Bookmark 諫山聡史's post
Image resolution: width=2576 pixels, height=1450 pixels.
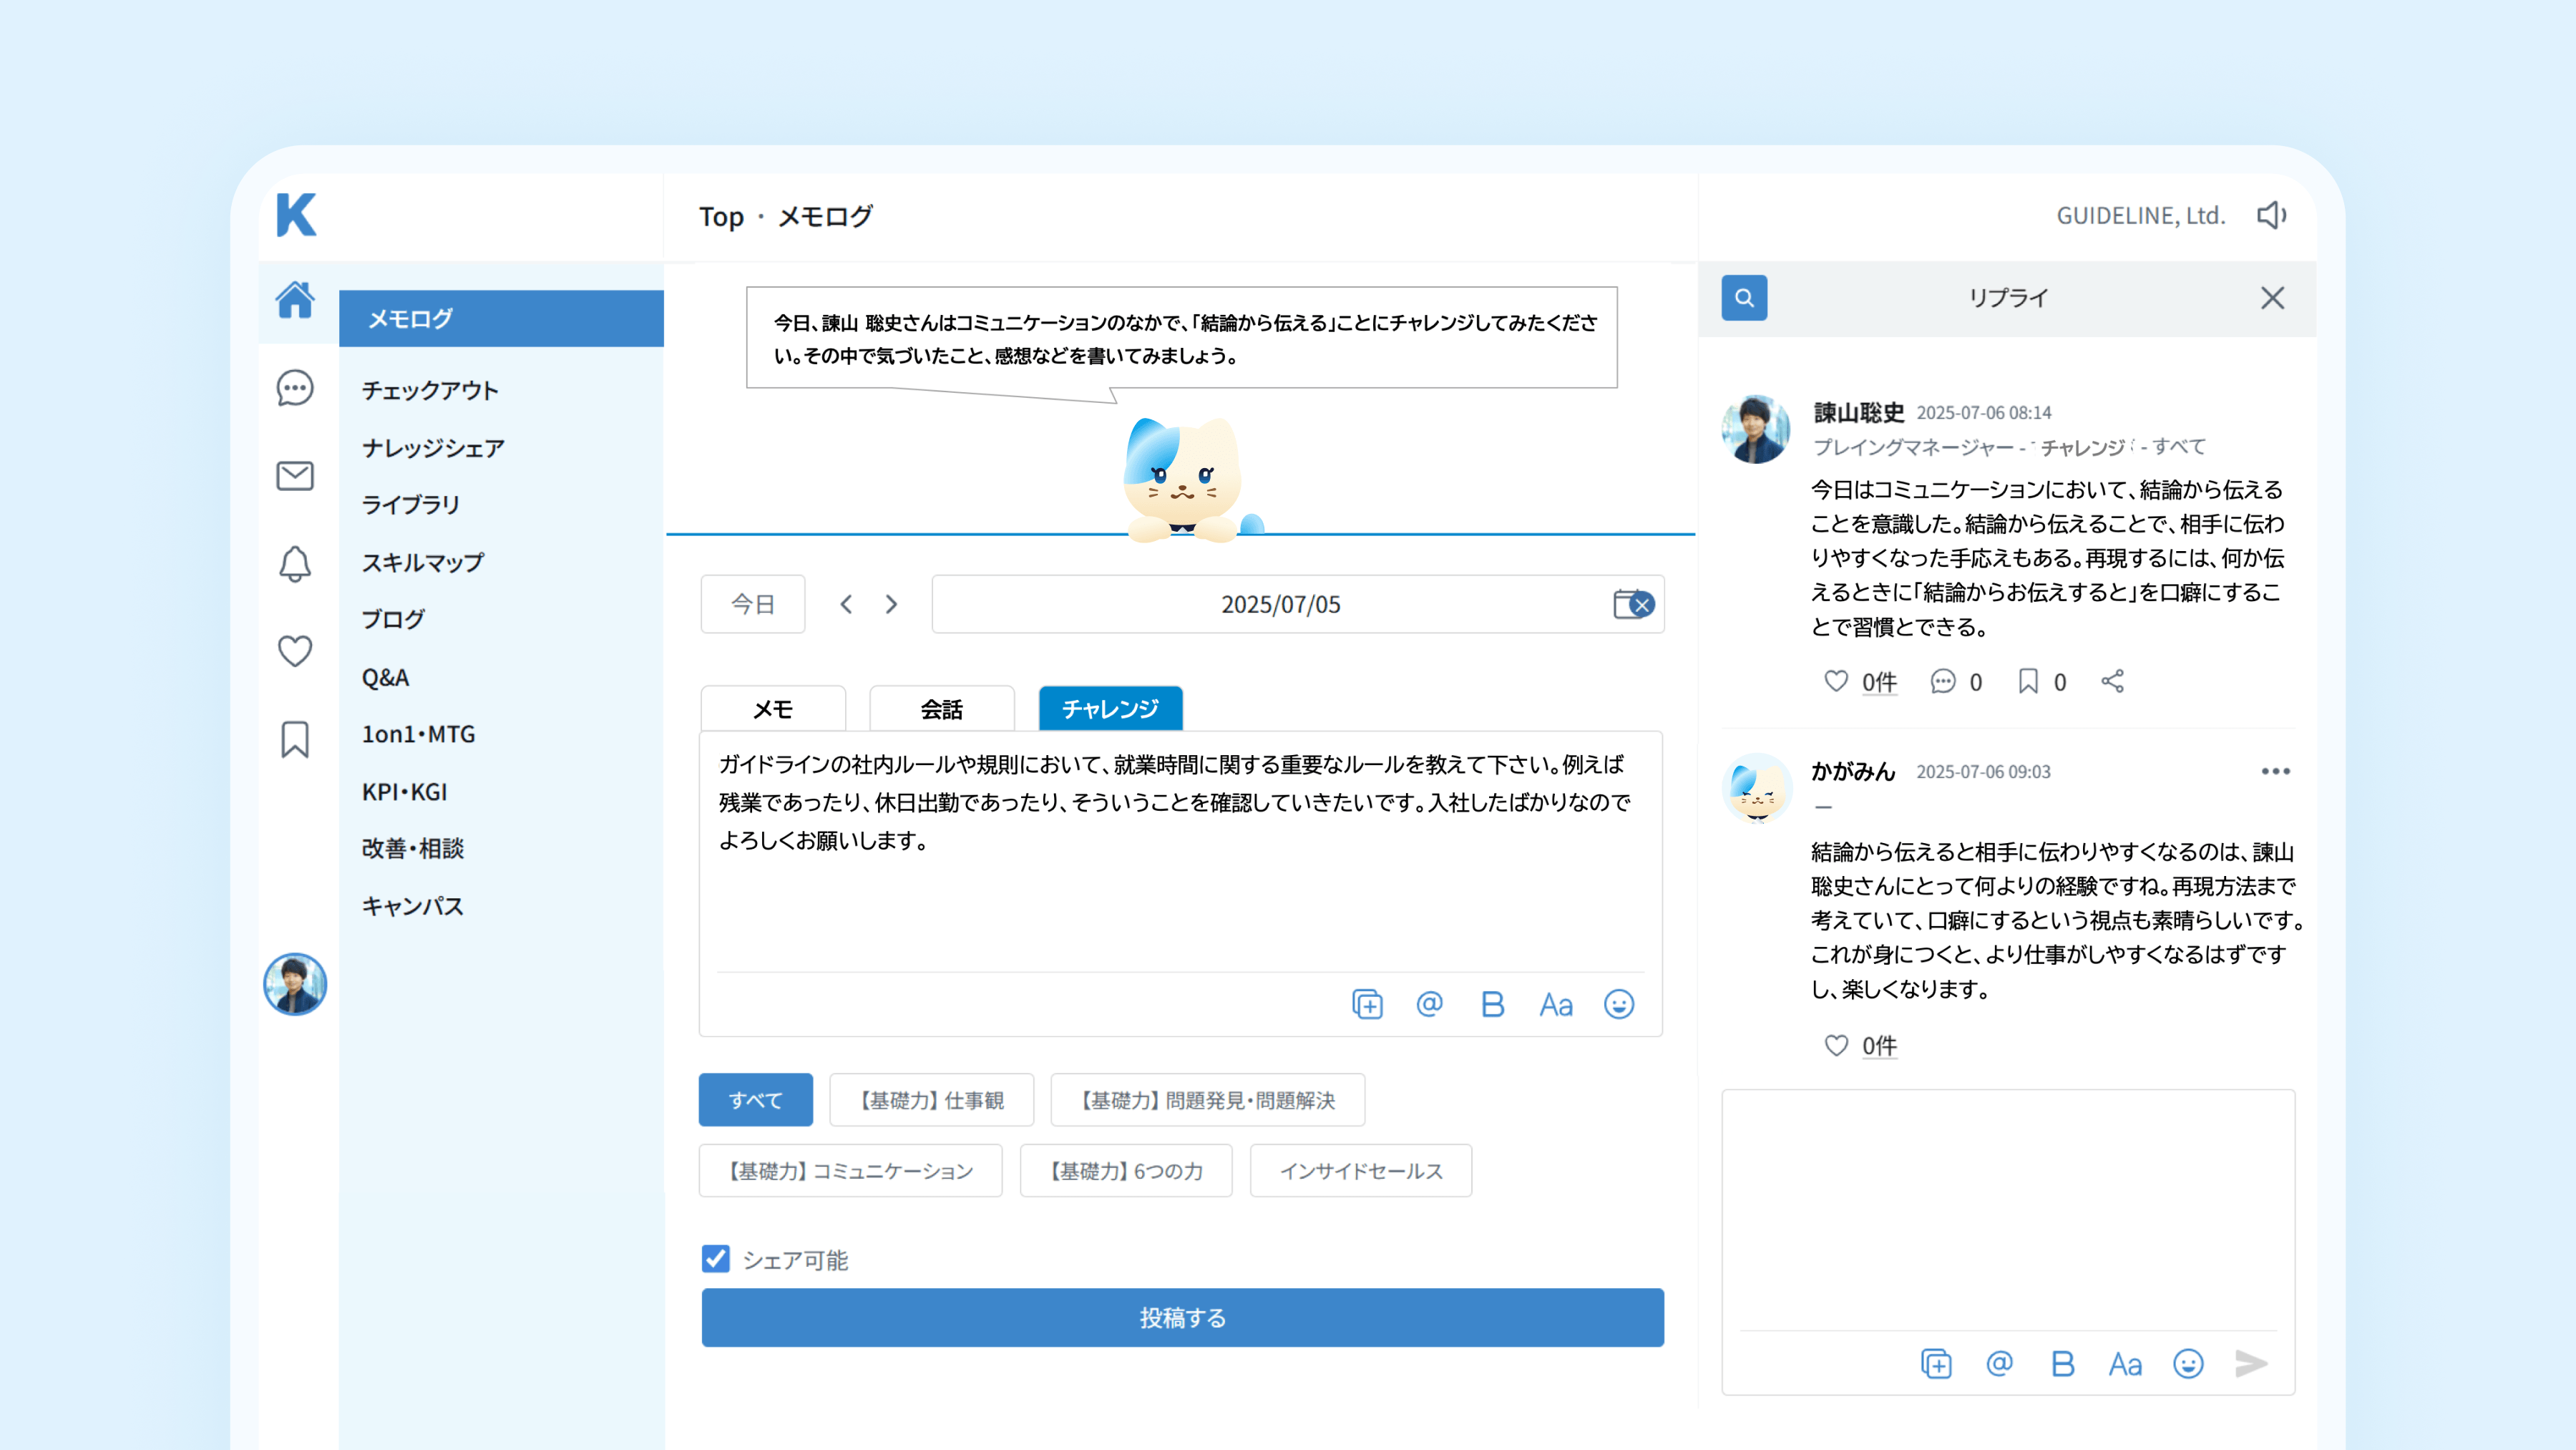(2028, 681)
